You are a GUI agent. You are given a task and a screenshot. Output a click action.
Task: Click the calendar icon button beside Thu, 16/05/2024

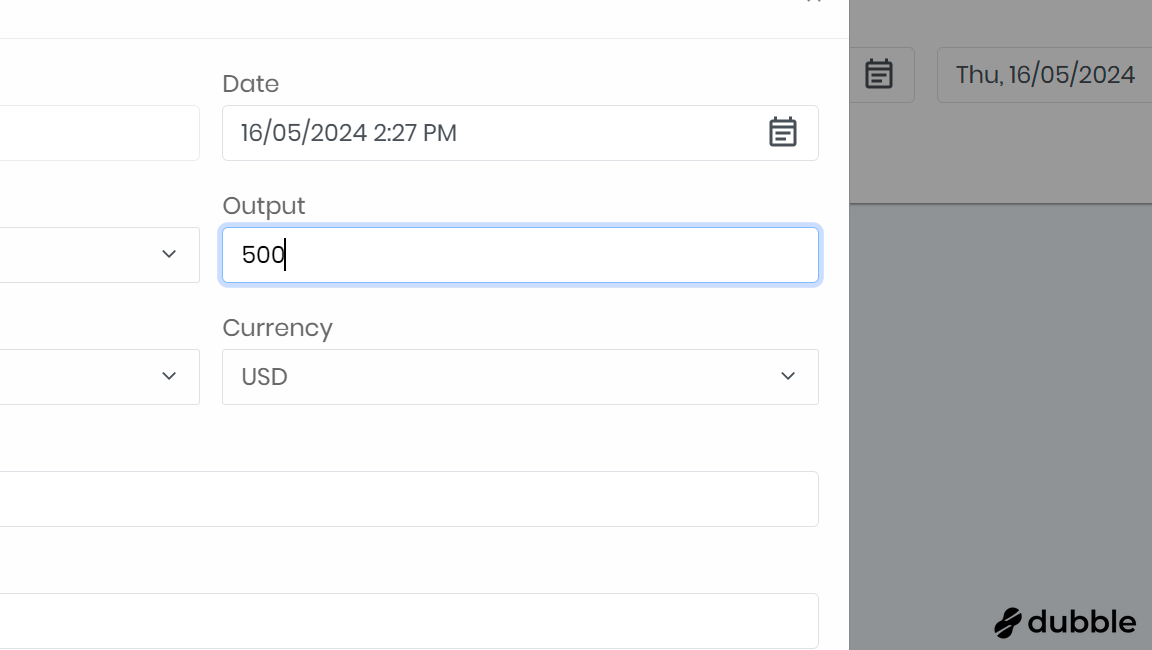[879, 74]
